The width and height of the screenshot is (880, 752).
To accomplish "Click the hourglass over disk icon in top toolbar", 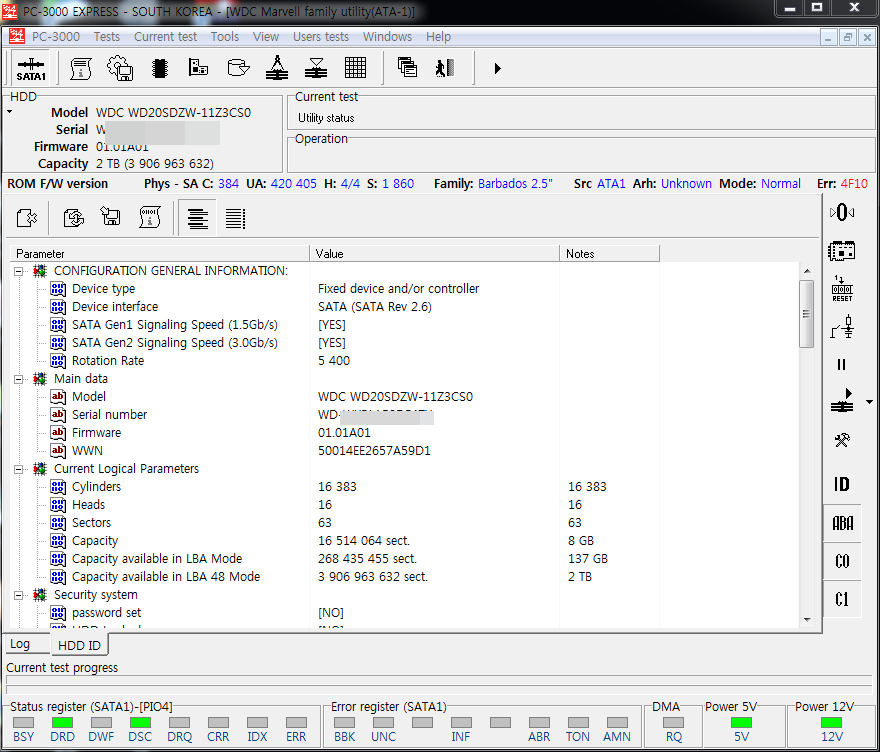I will click(316, 68).
